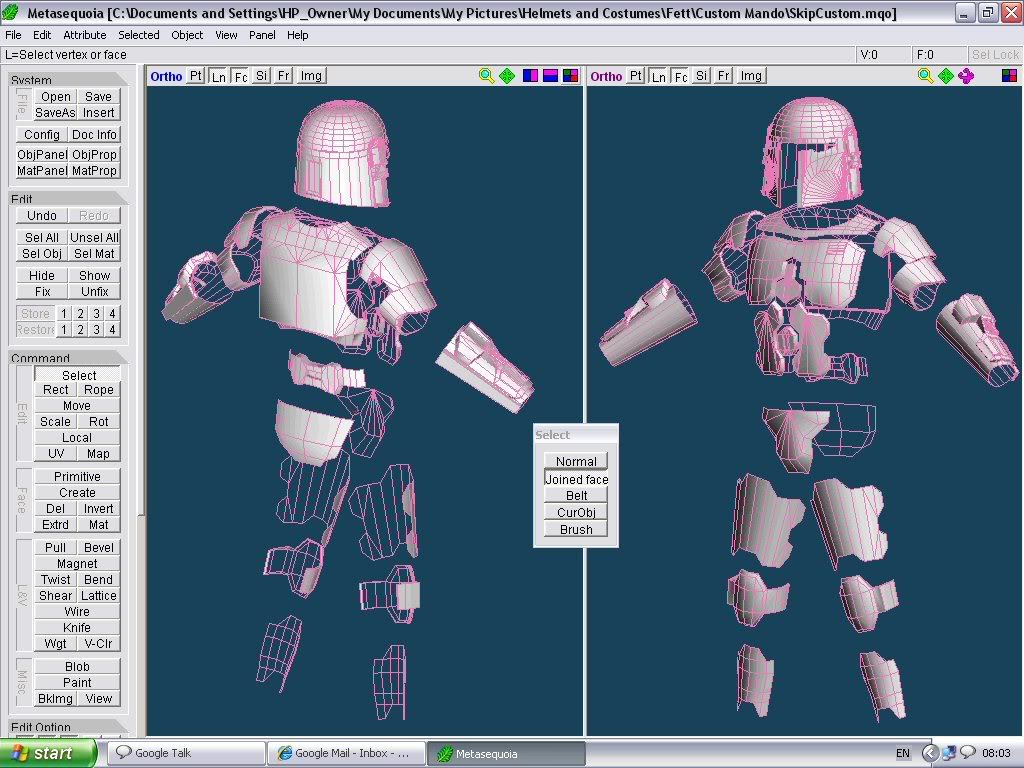1024x768 pixels.
Task: Click the tray expand arrow in the taskbar
Action: coord(930,753)
